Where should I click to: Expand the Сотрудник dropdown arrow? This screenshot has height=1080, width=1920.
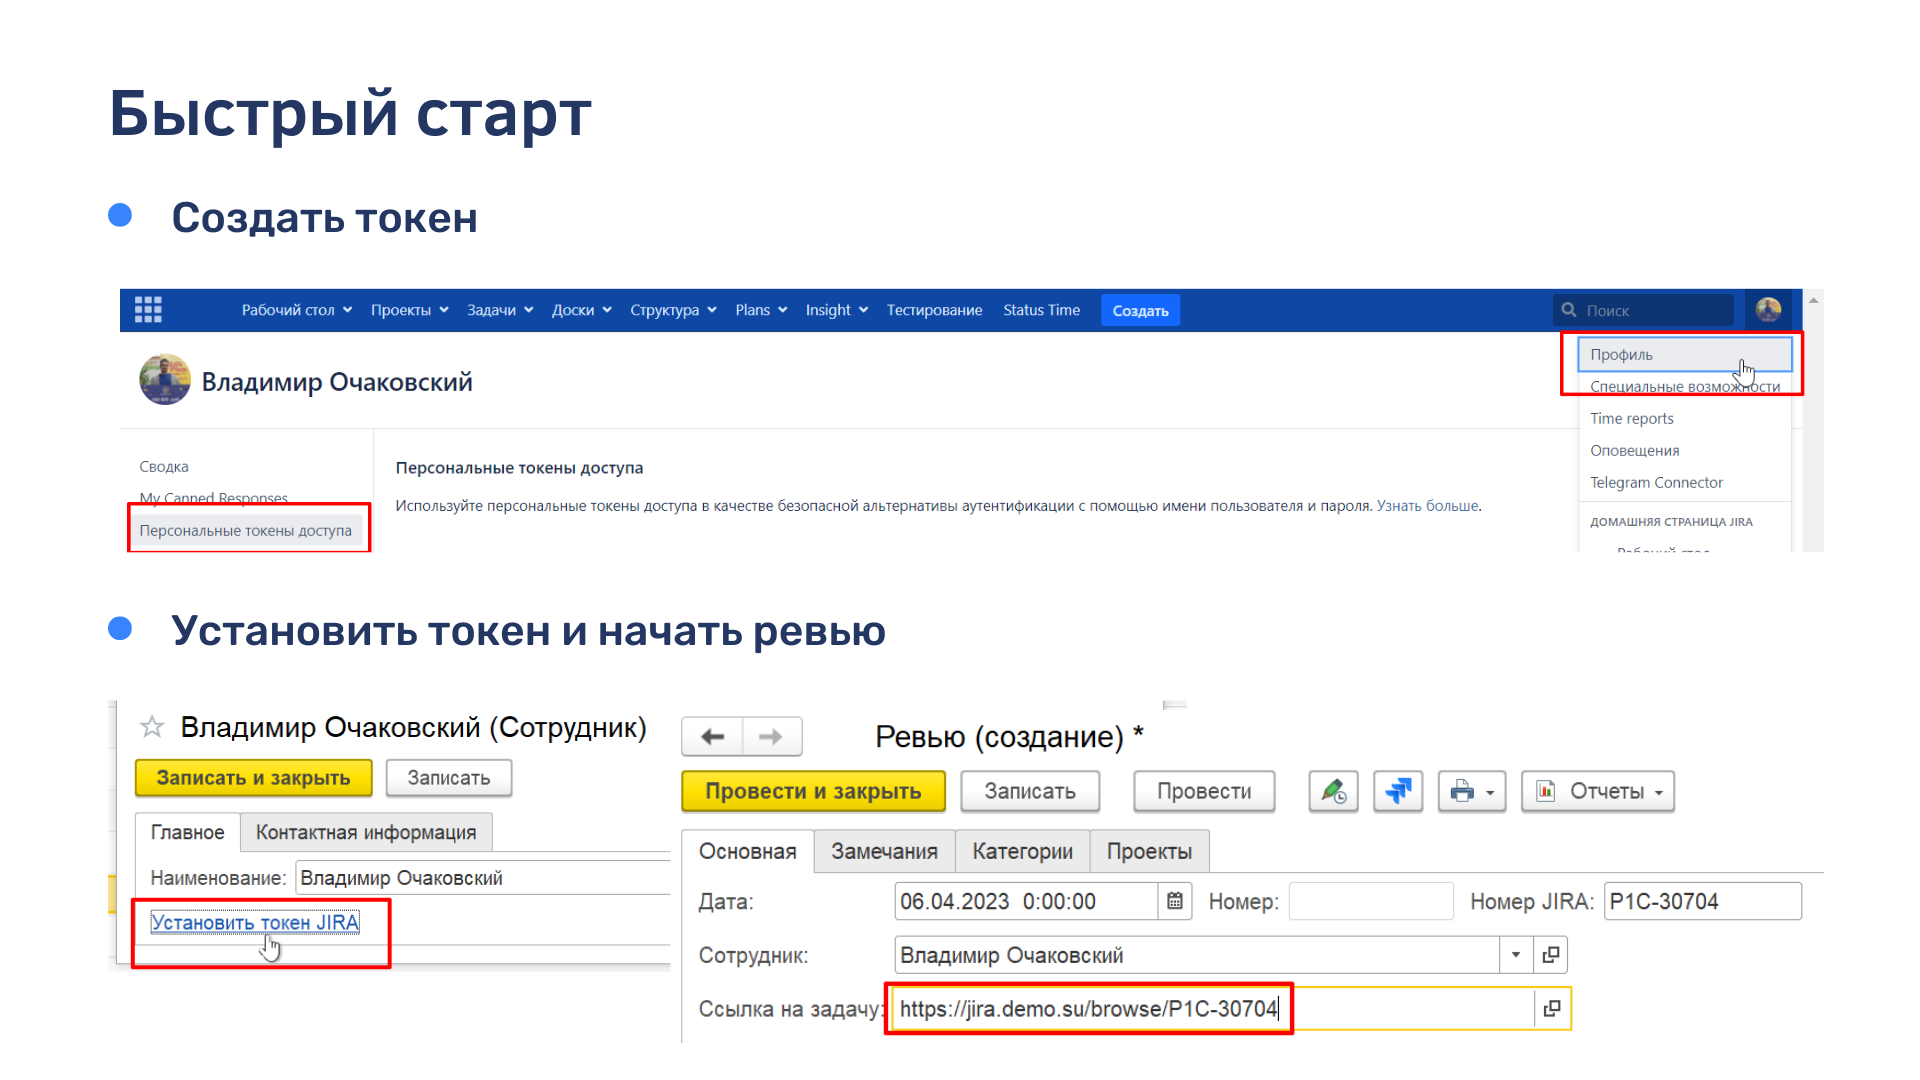tap(1515, 955)
